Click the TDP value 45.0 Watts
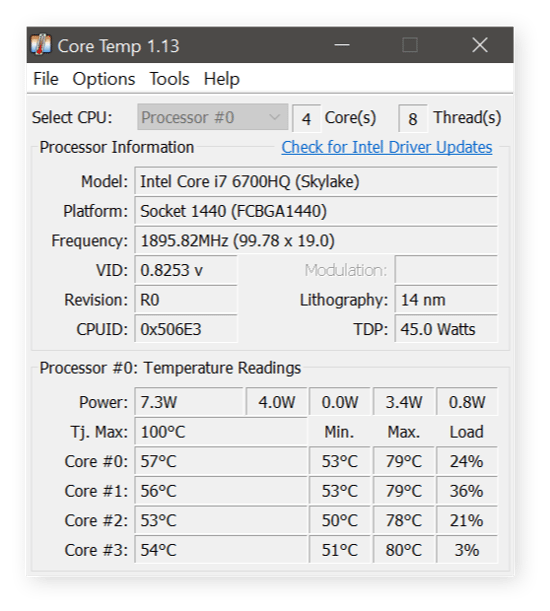This screenshot has width=550, height=611. pos(446,329)
